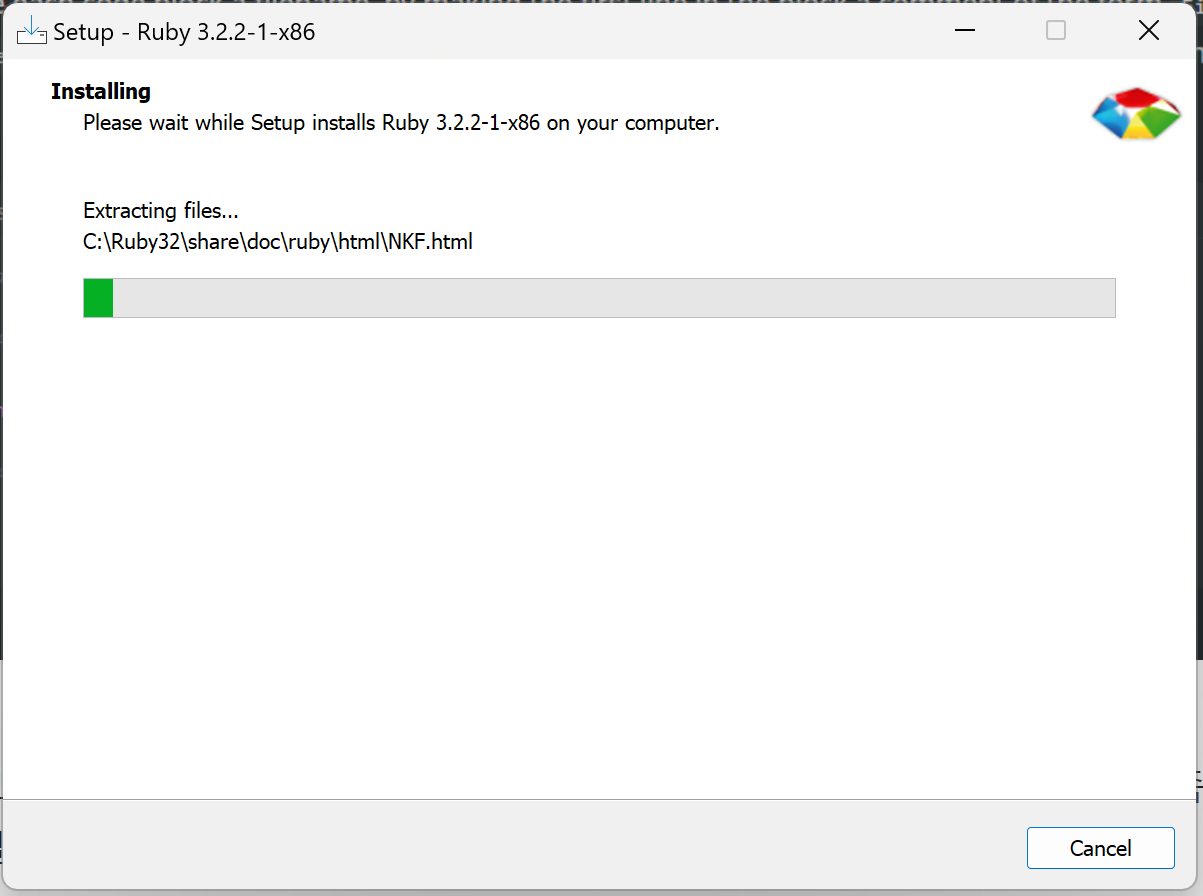Image resolution: width=1203 pixels, height=896 pixels.
Task: Click the installation progress bar
Action: coord(599,298)
